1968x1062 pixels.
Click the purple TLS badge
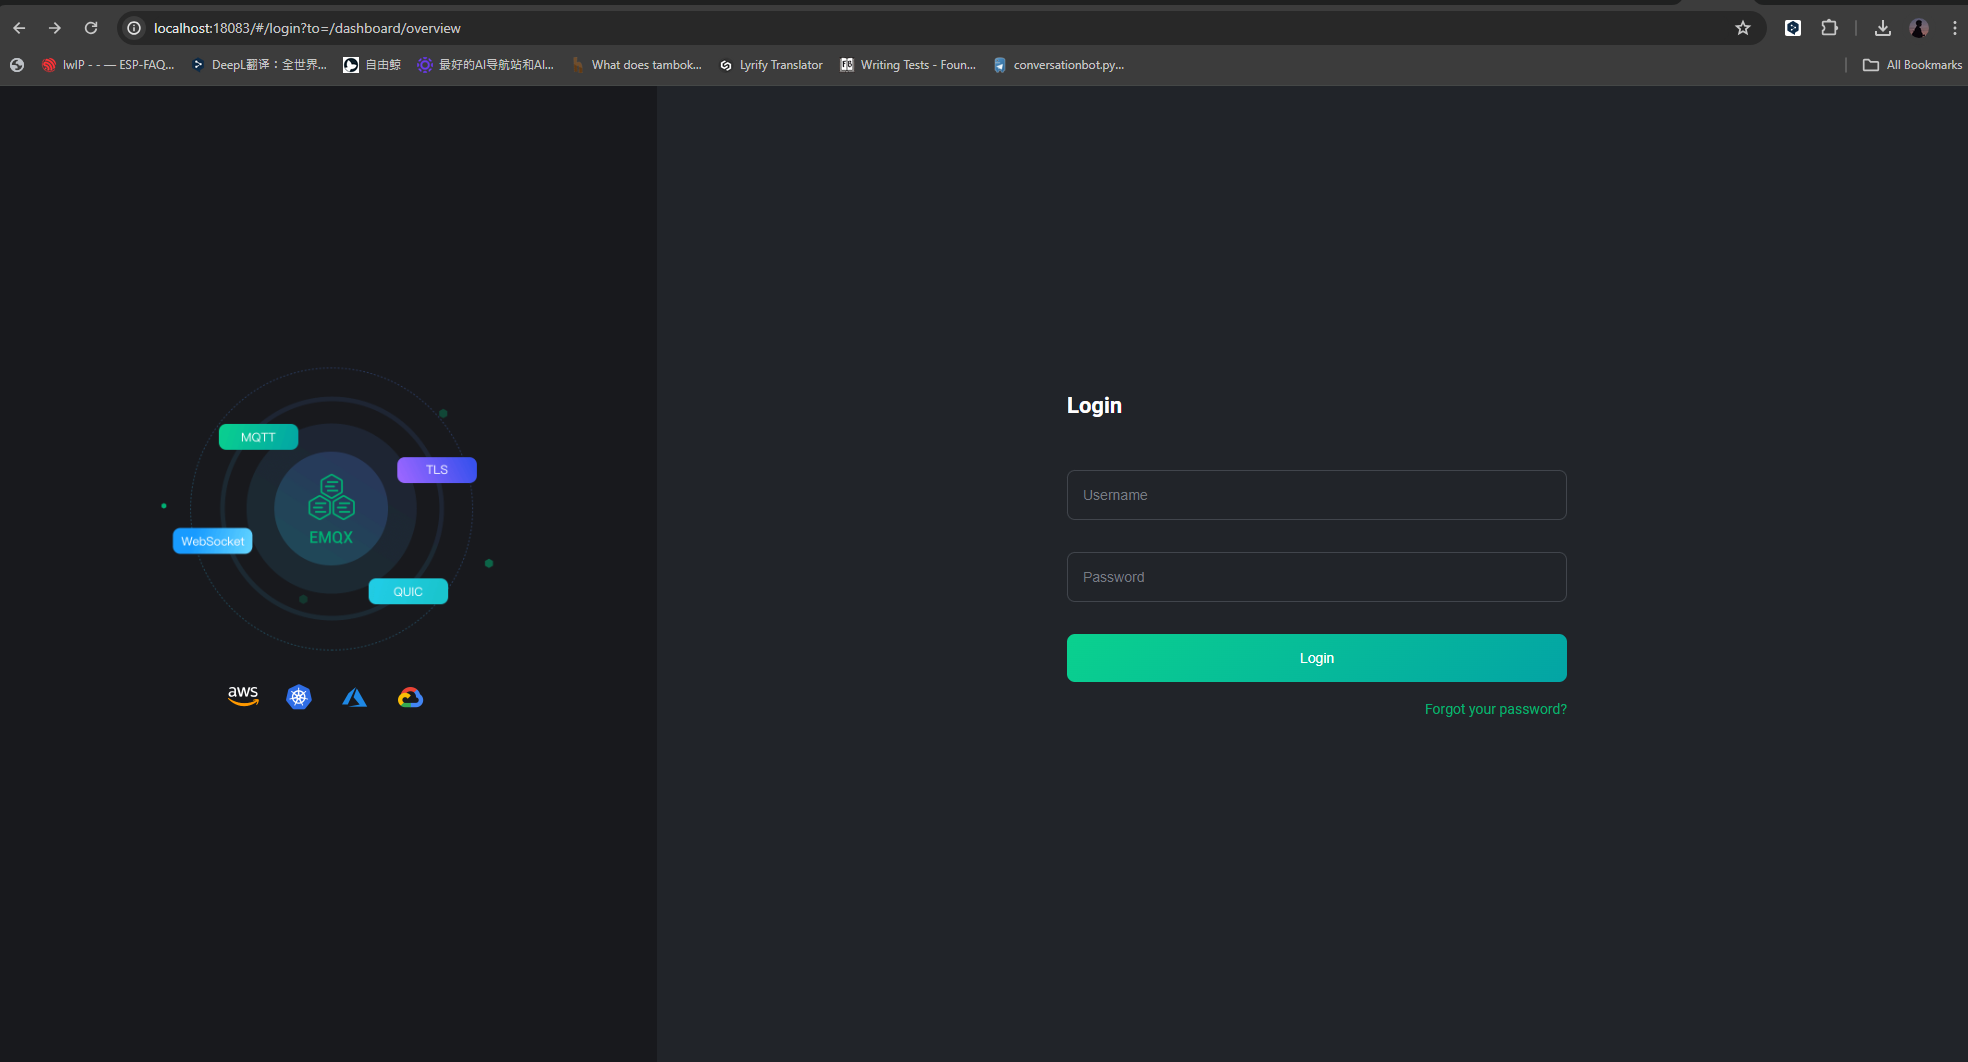(437, 470)
